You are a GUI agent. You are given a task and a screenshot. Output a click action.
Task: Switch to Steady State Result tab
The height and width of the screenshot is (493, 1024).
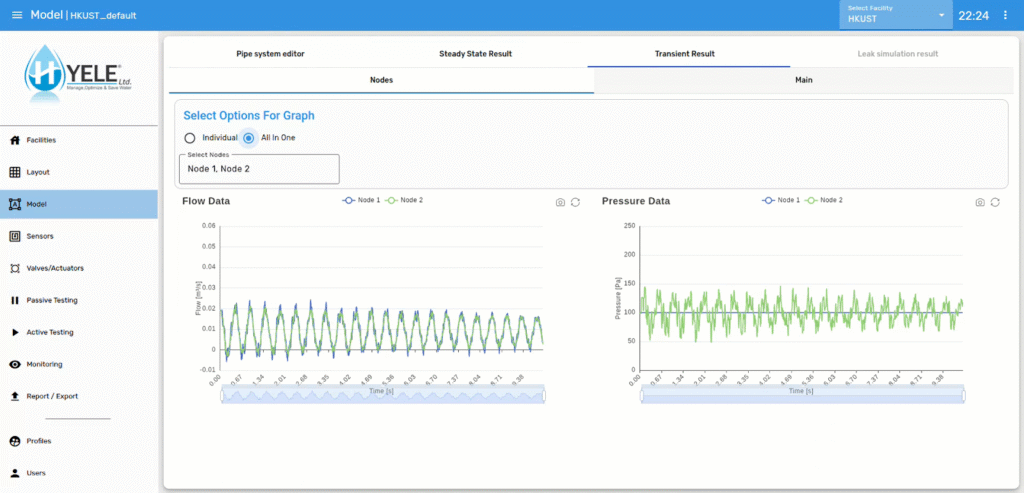[475, 53]
